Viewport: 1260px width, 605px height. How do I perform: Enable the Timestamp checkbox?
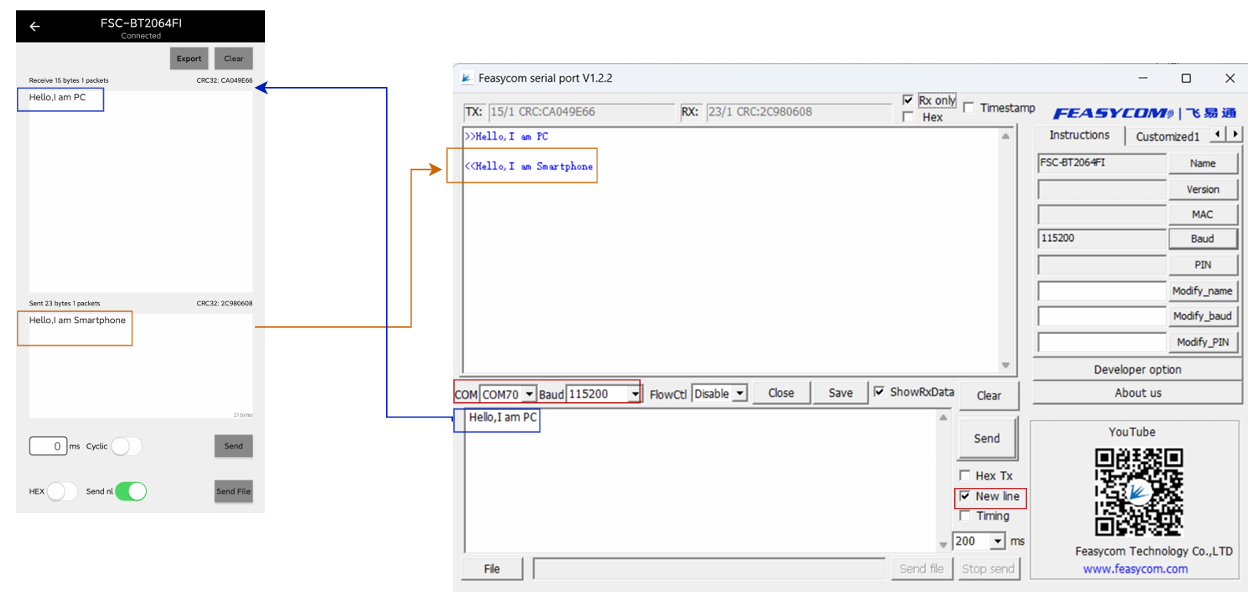pyautogui.click(x=969, y=108)
